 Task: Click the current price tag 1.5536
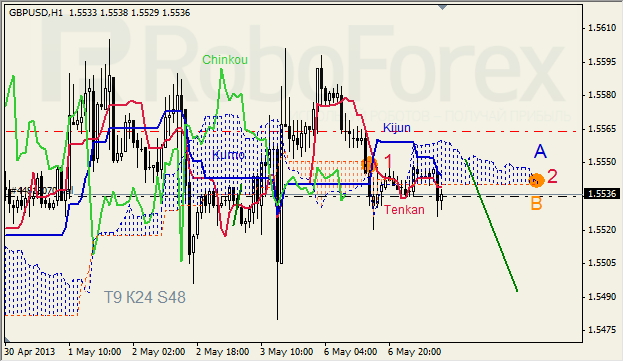[x=603, y=194]
